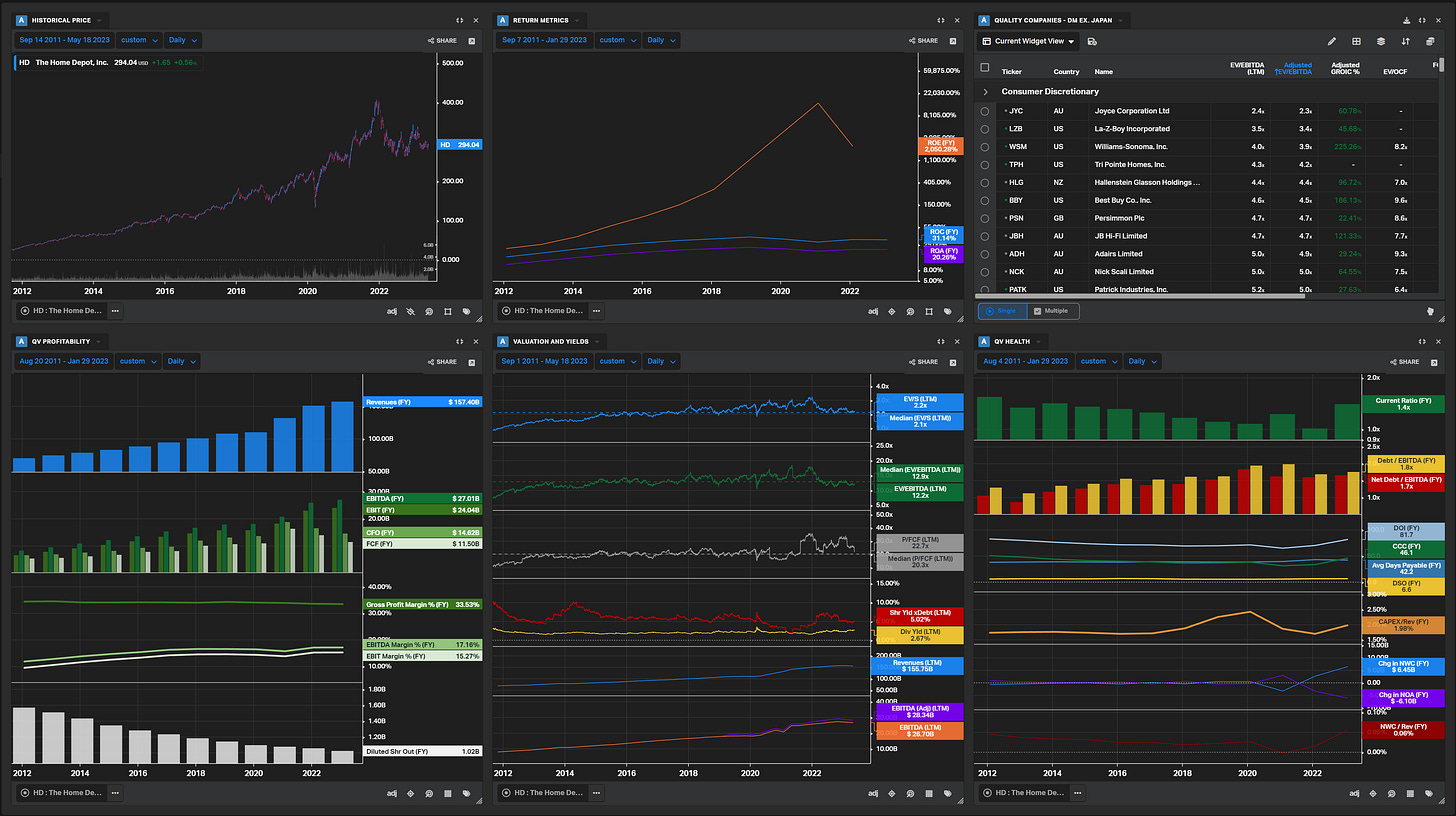The height and width of the screenshot is (816, 1456).
Task: Click SHARE in the Return Metrics widget
Action: coord(923,40)
